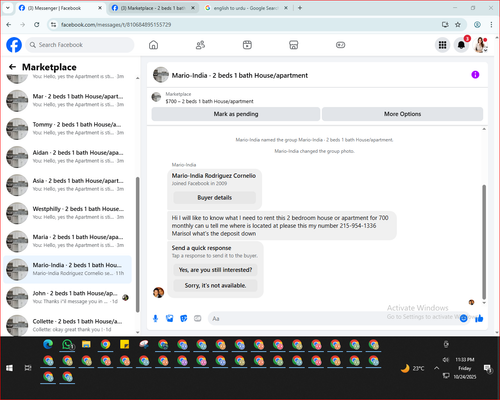Open the Mar conversation in list
This screenshot has width=500, height=400.
pyautogui.click(x=68, y=100)
